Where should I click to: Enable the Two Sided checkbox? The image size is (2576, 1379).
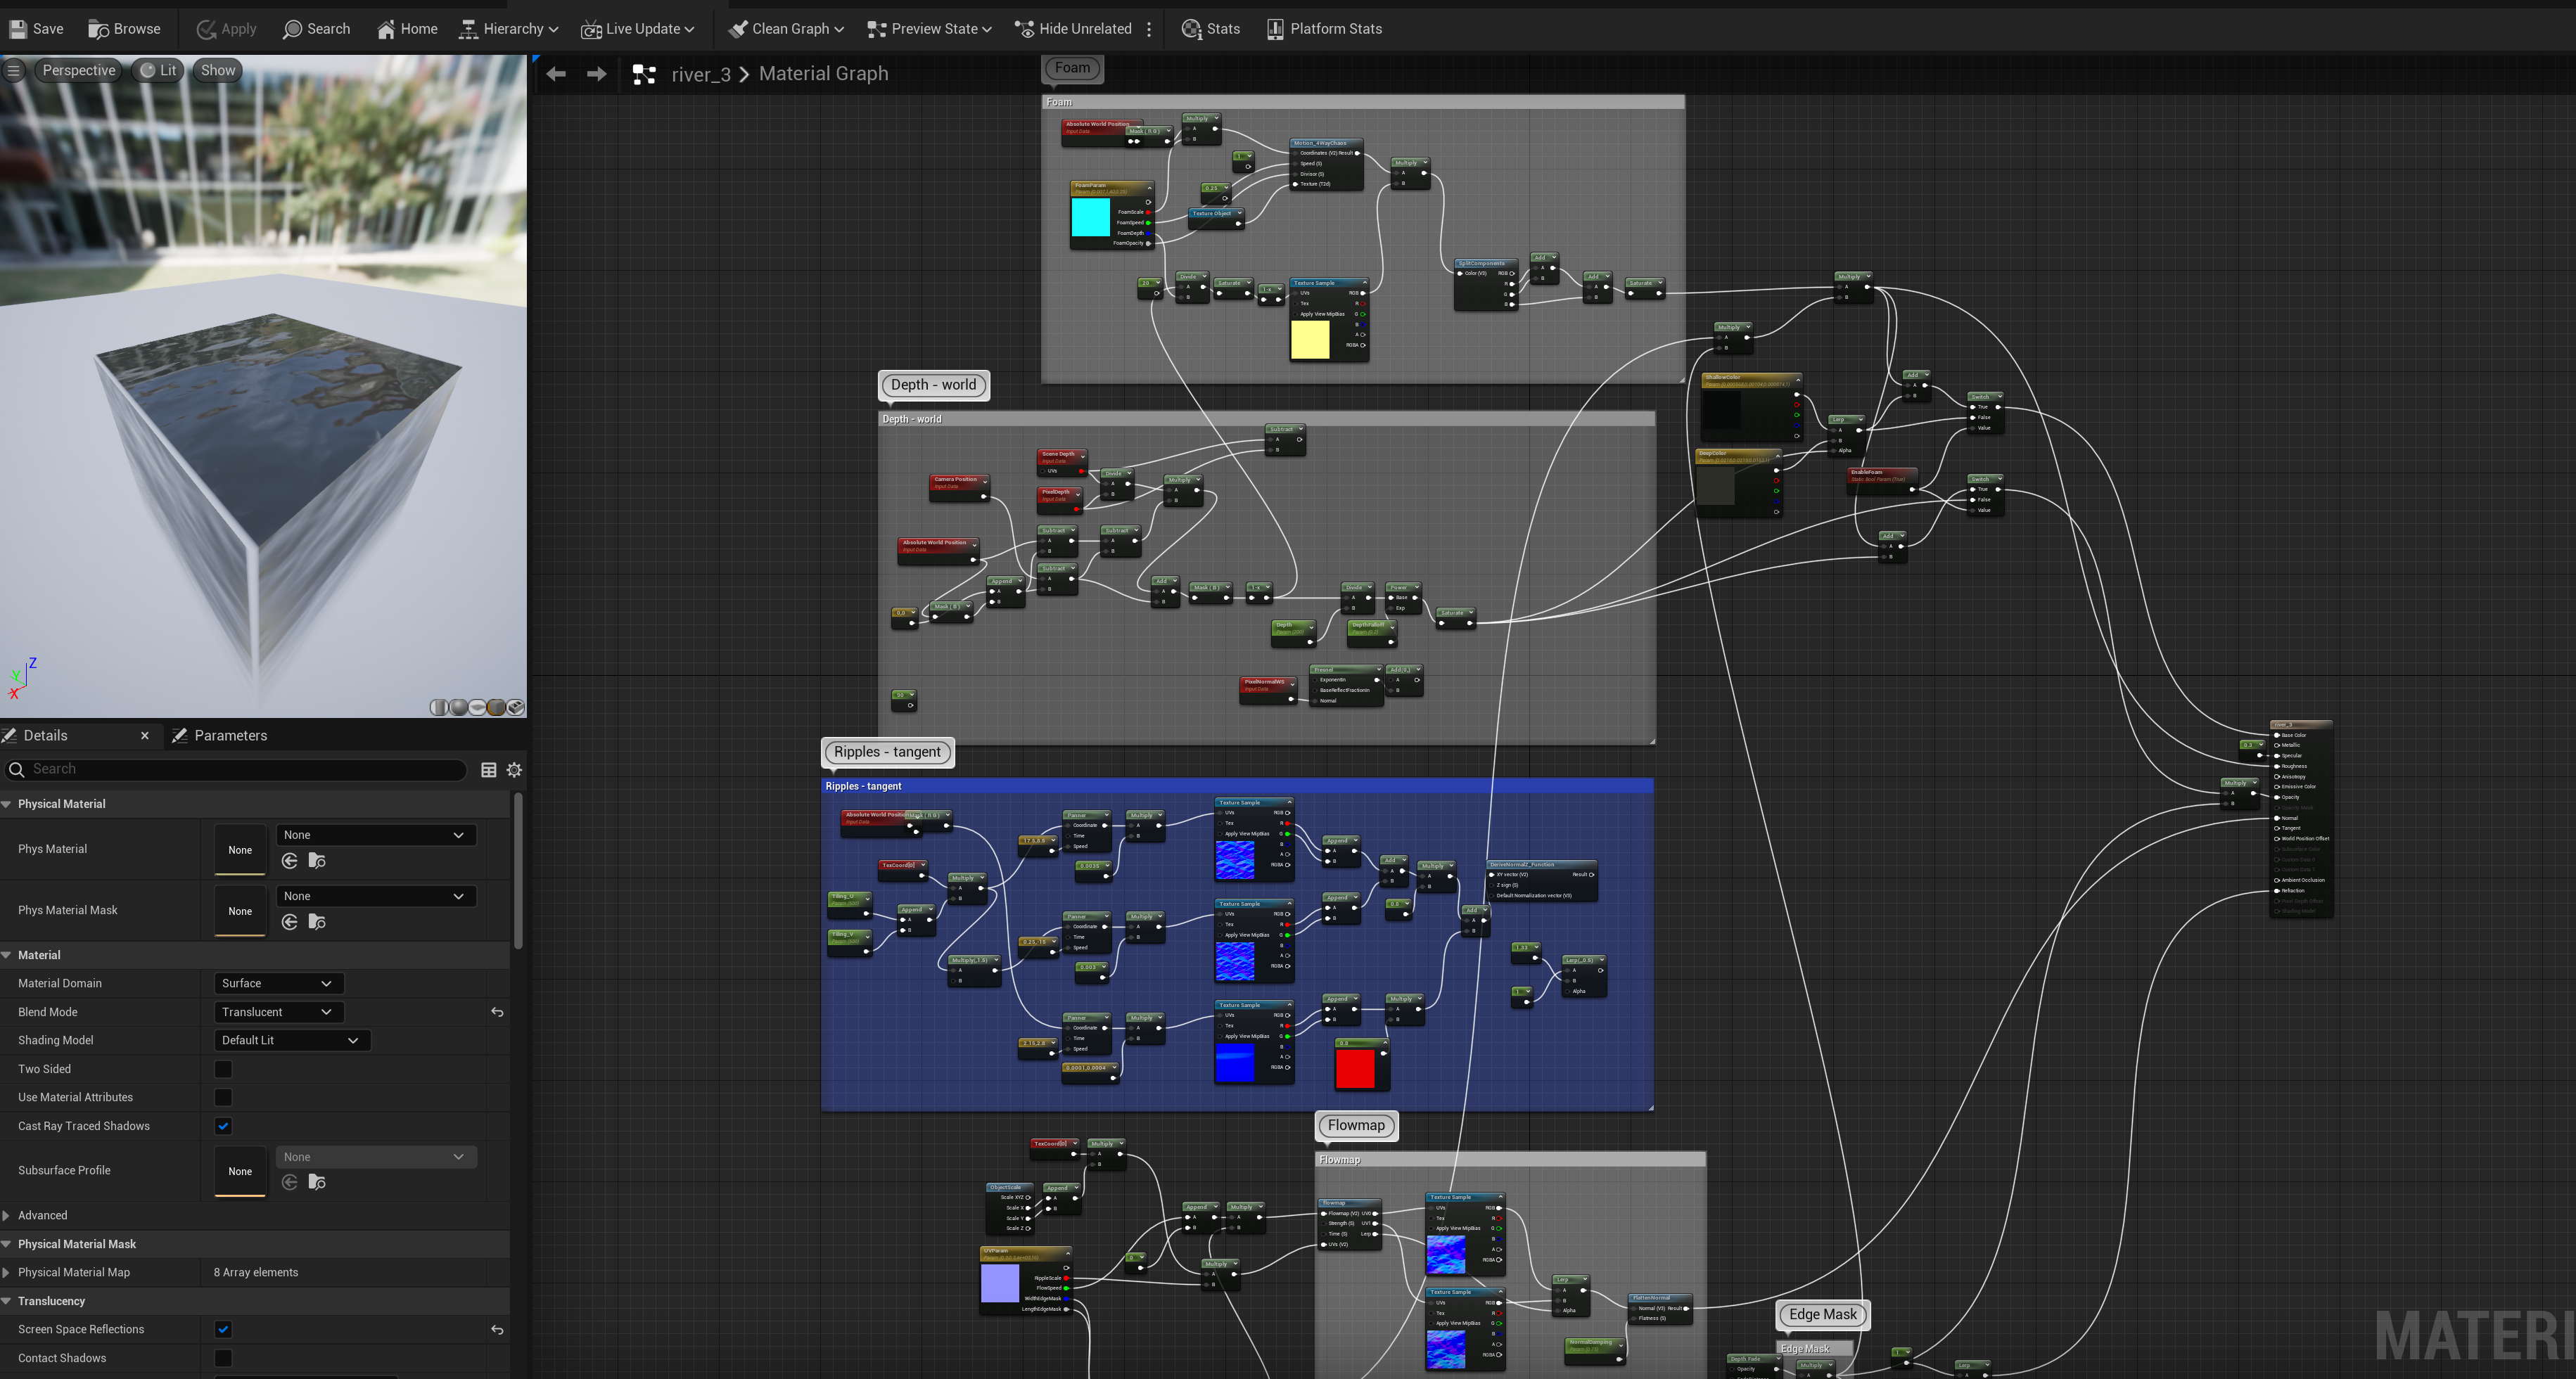(223, 1069)
